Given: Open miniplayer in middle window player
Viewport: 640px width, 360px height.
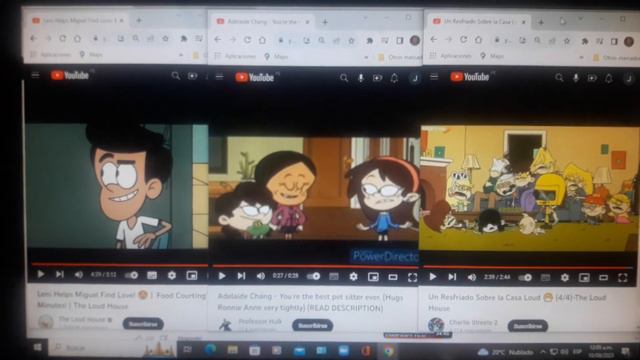Looking at the screenshot, I should (373, 277).
